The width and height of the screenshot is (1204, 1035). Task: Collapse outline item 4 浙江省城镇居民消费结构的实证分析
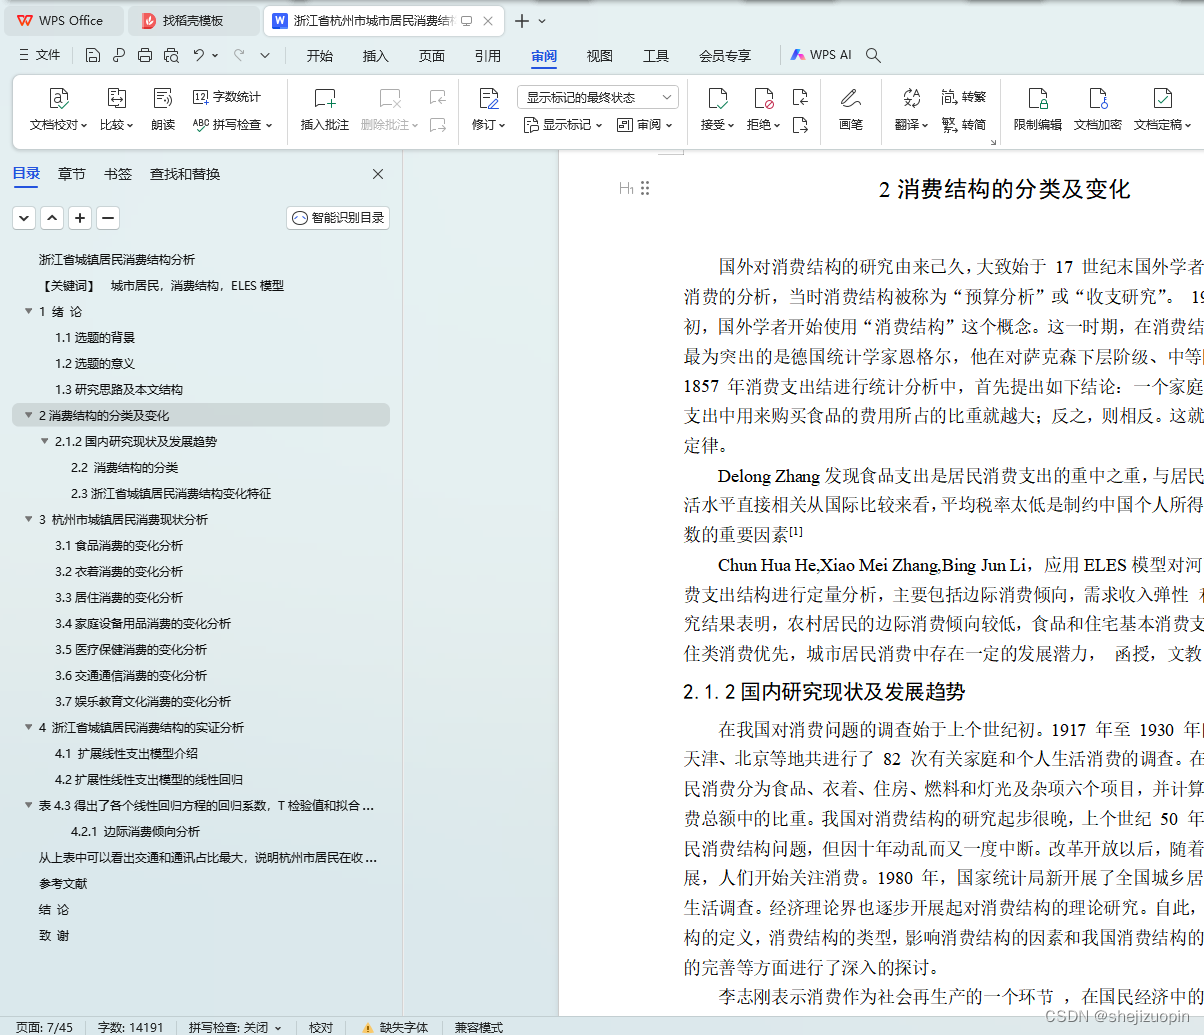tap(28, 727)
